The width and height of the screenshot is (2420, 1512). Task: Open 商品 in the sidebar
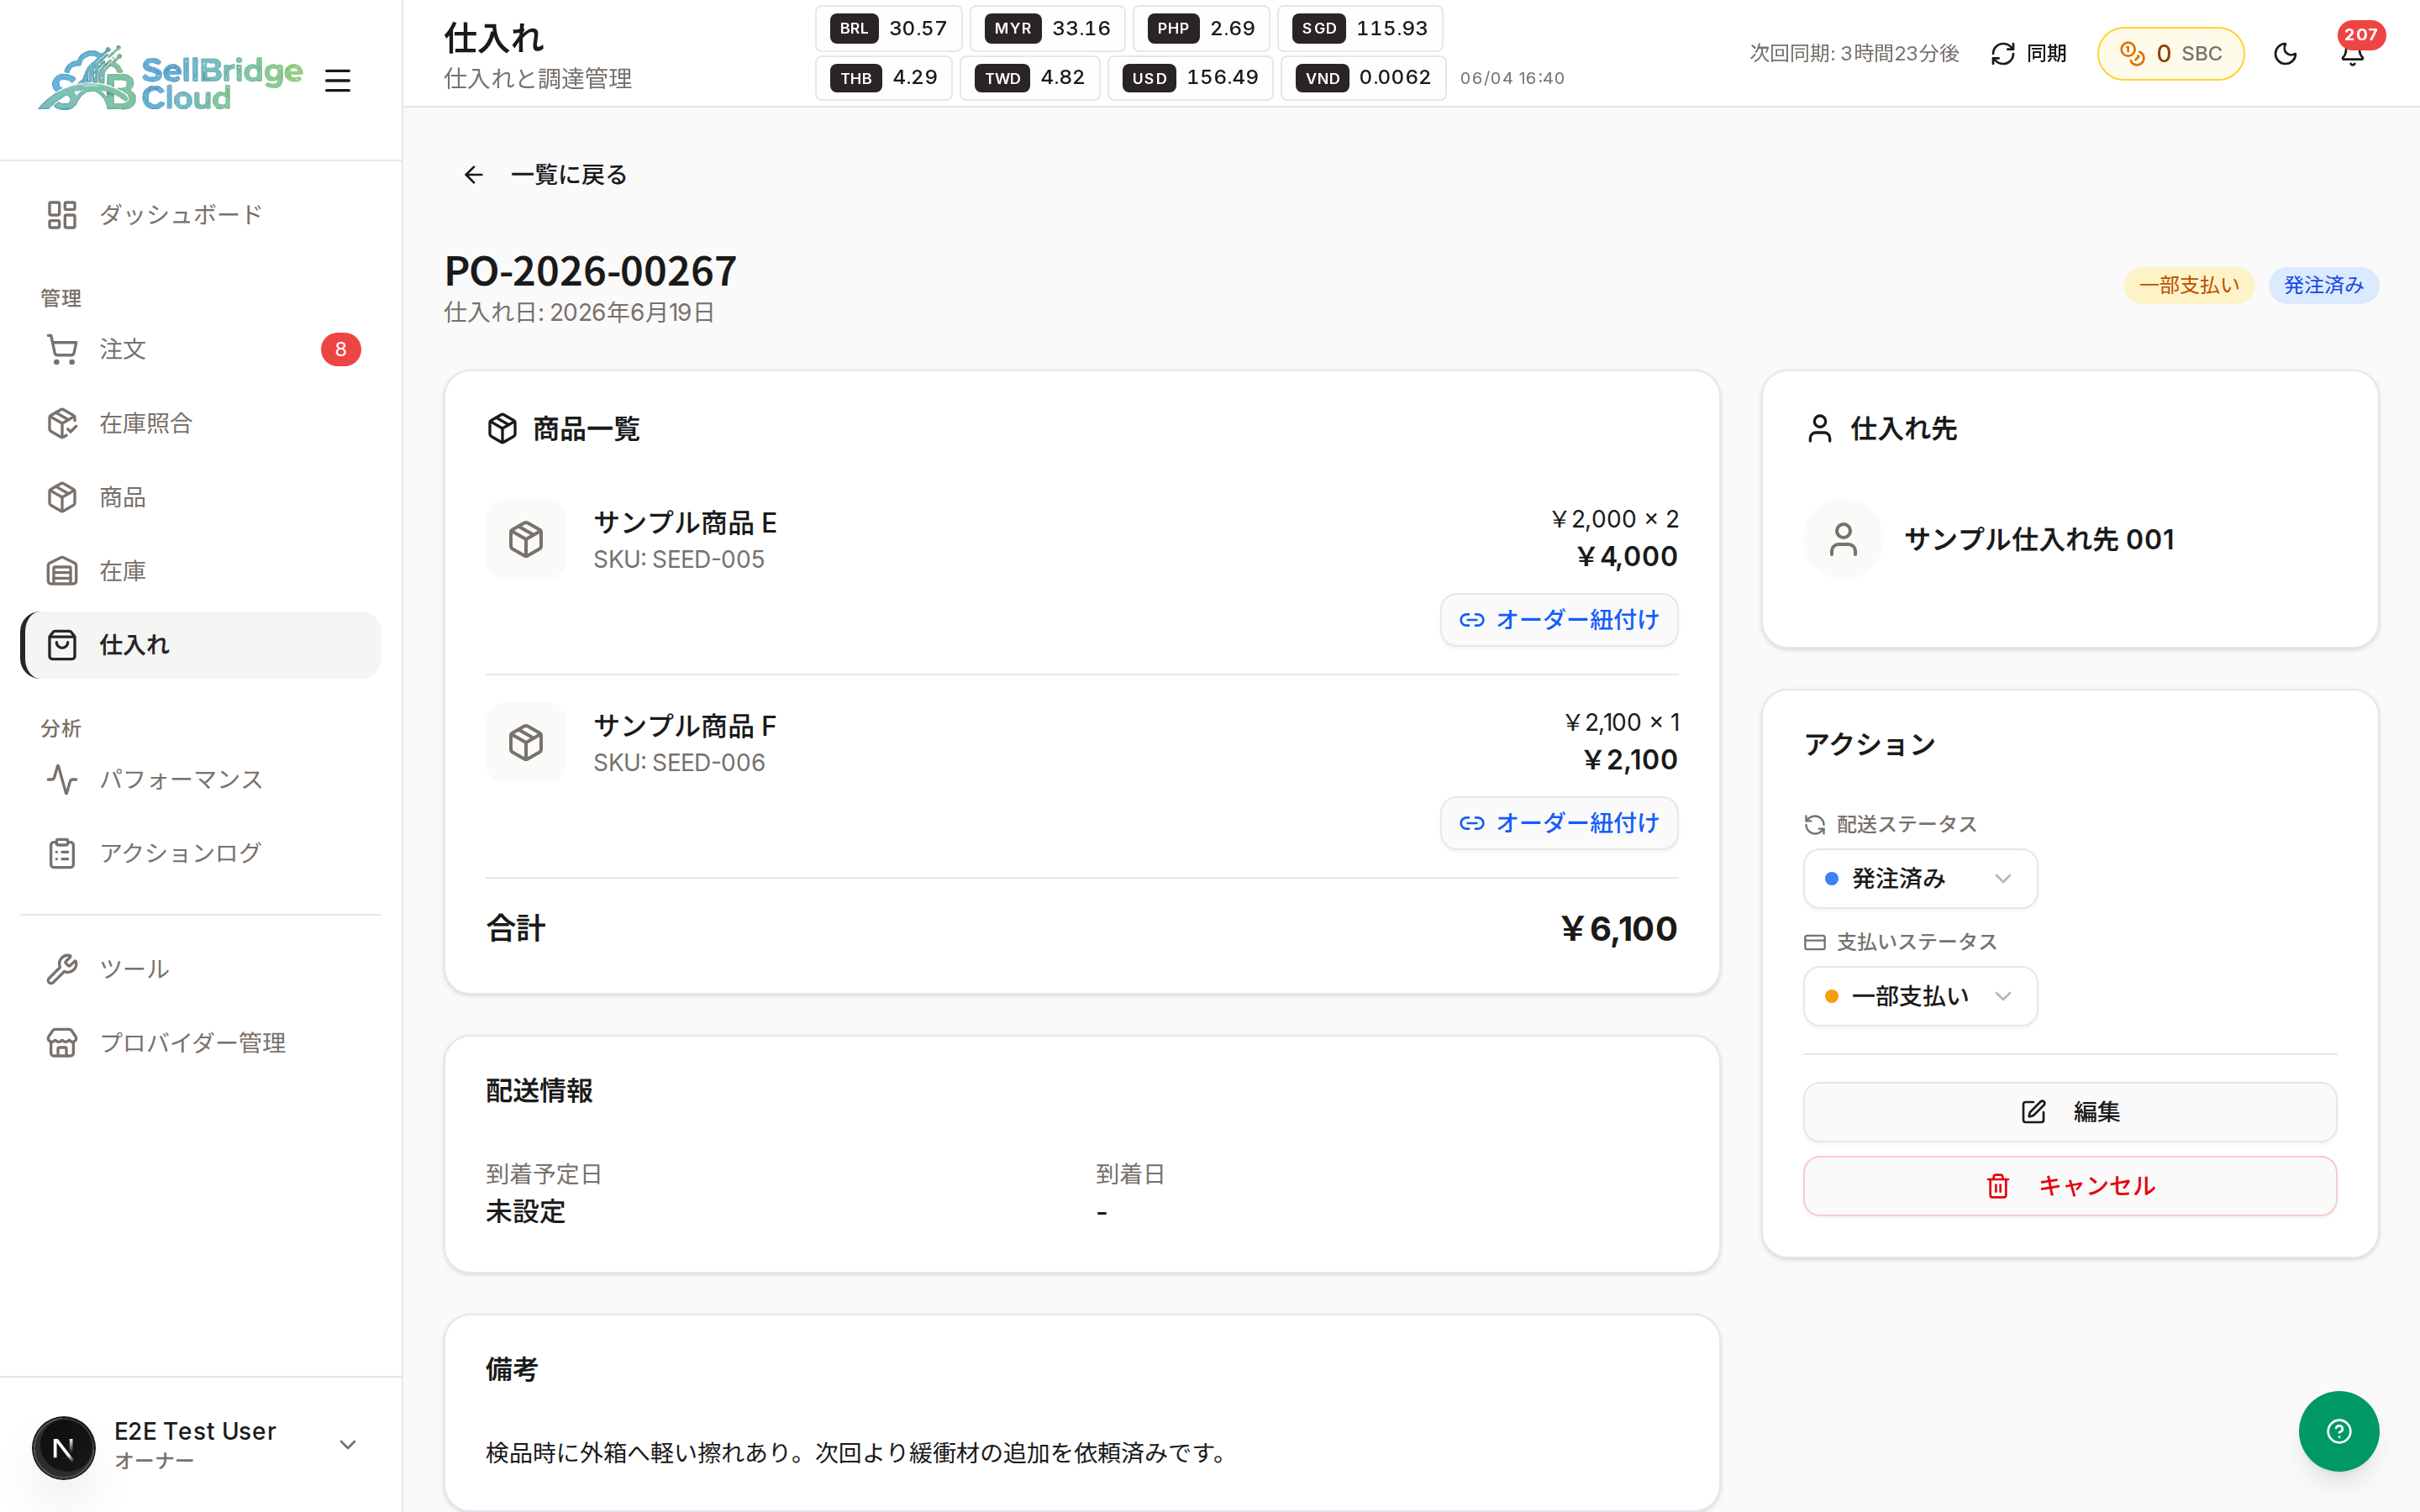[200, 497]
